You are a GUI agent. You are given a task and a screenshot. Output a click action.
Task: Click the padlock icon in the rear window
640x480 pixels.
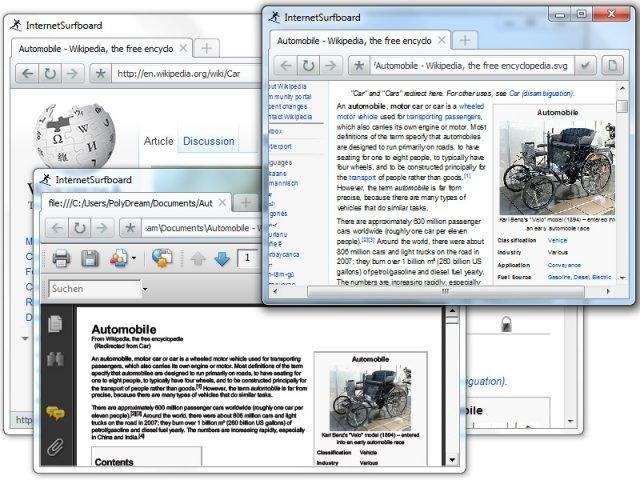coord(506,324)
